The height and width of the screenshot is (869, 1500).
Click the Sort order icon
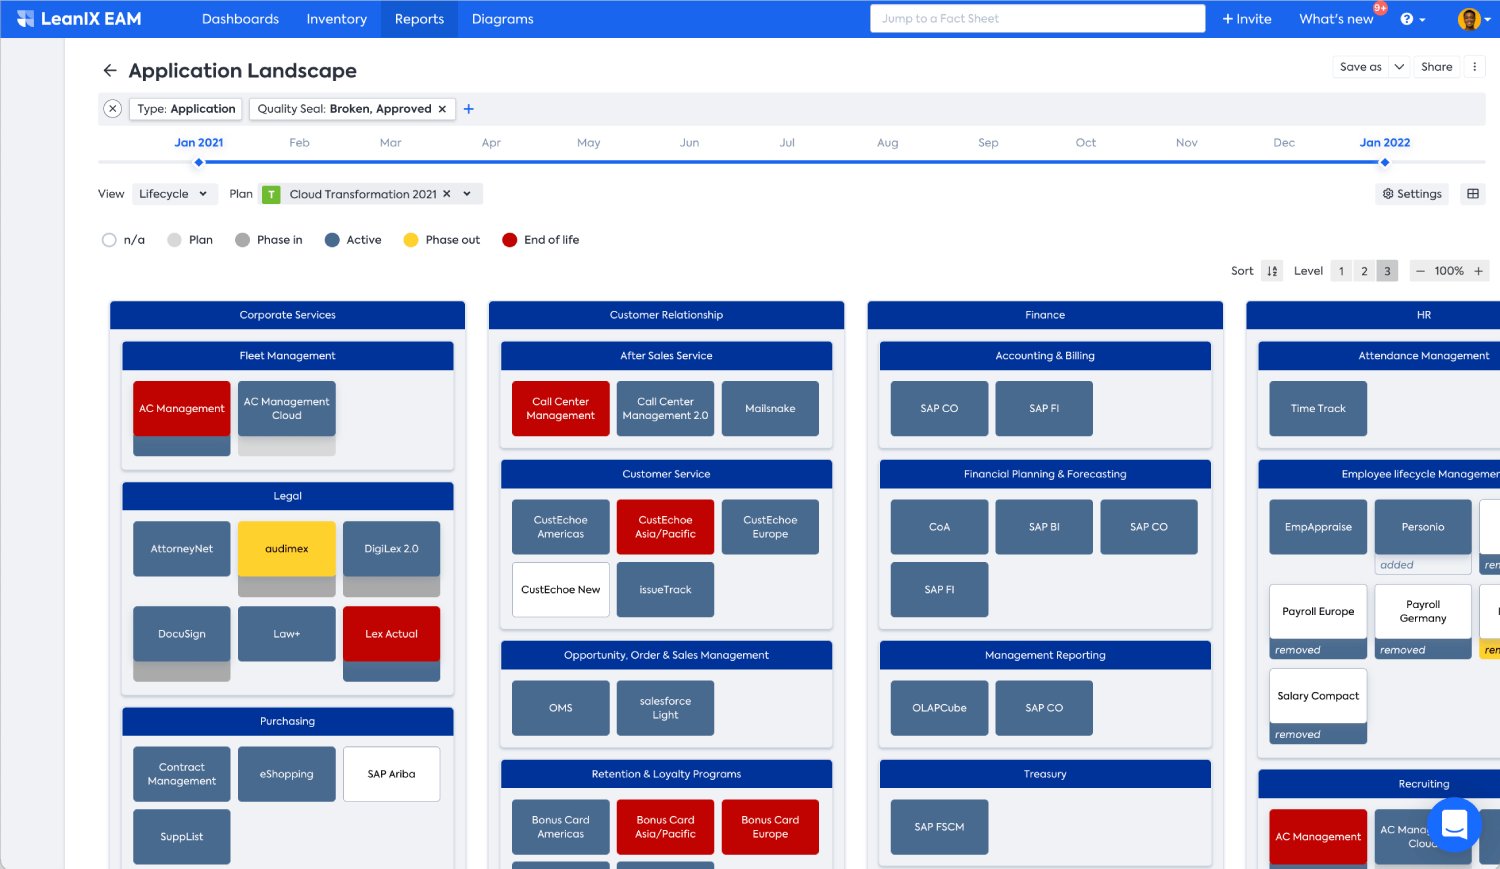click(x=1272, y=271)
